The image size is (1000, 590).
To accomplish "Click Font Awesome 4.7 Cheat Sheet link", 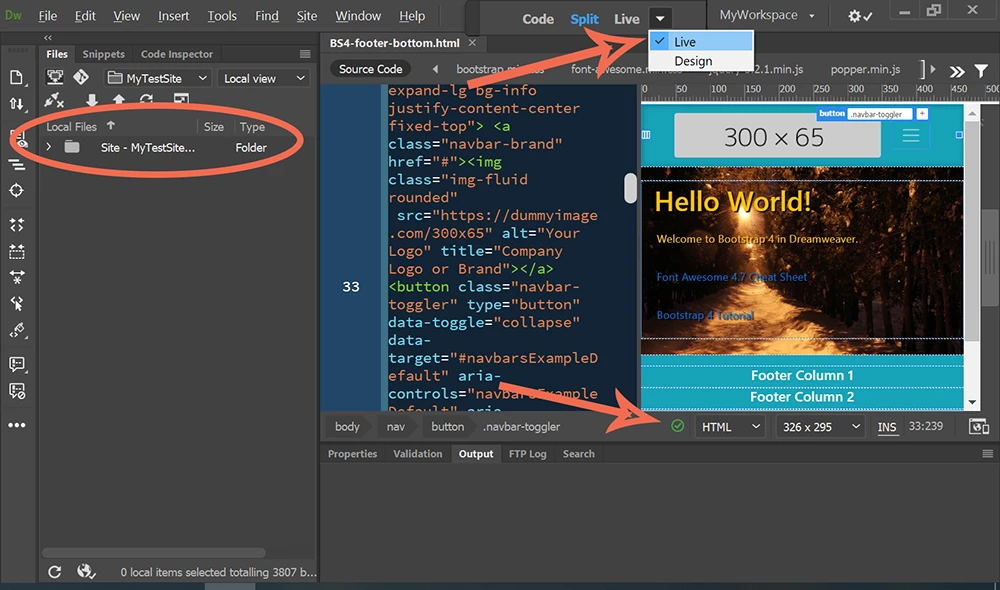I will click(732, 277).
